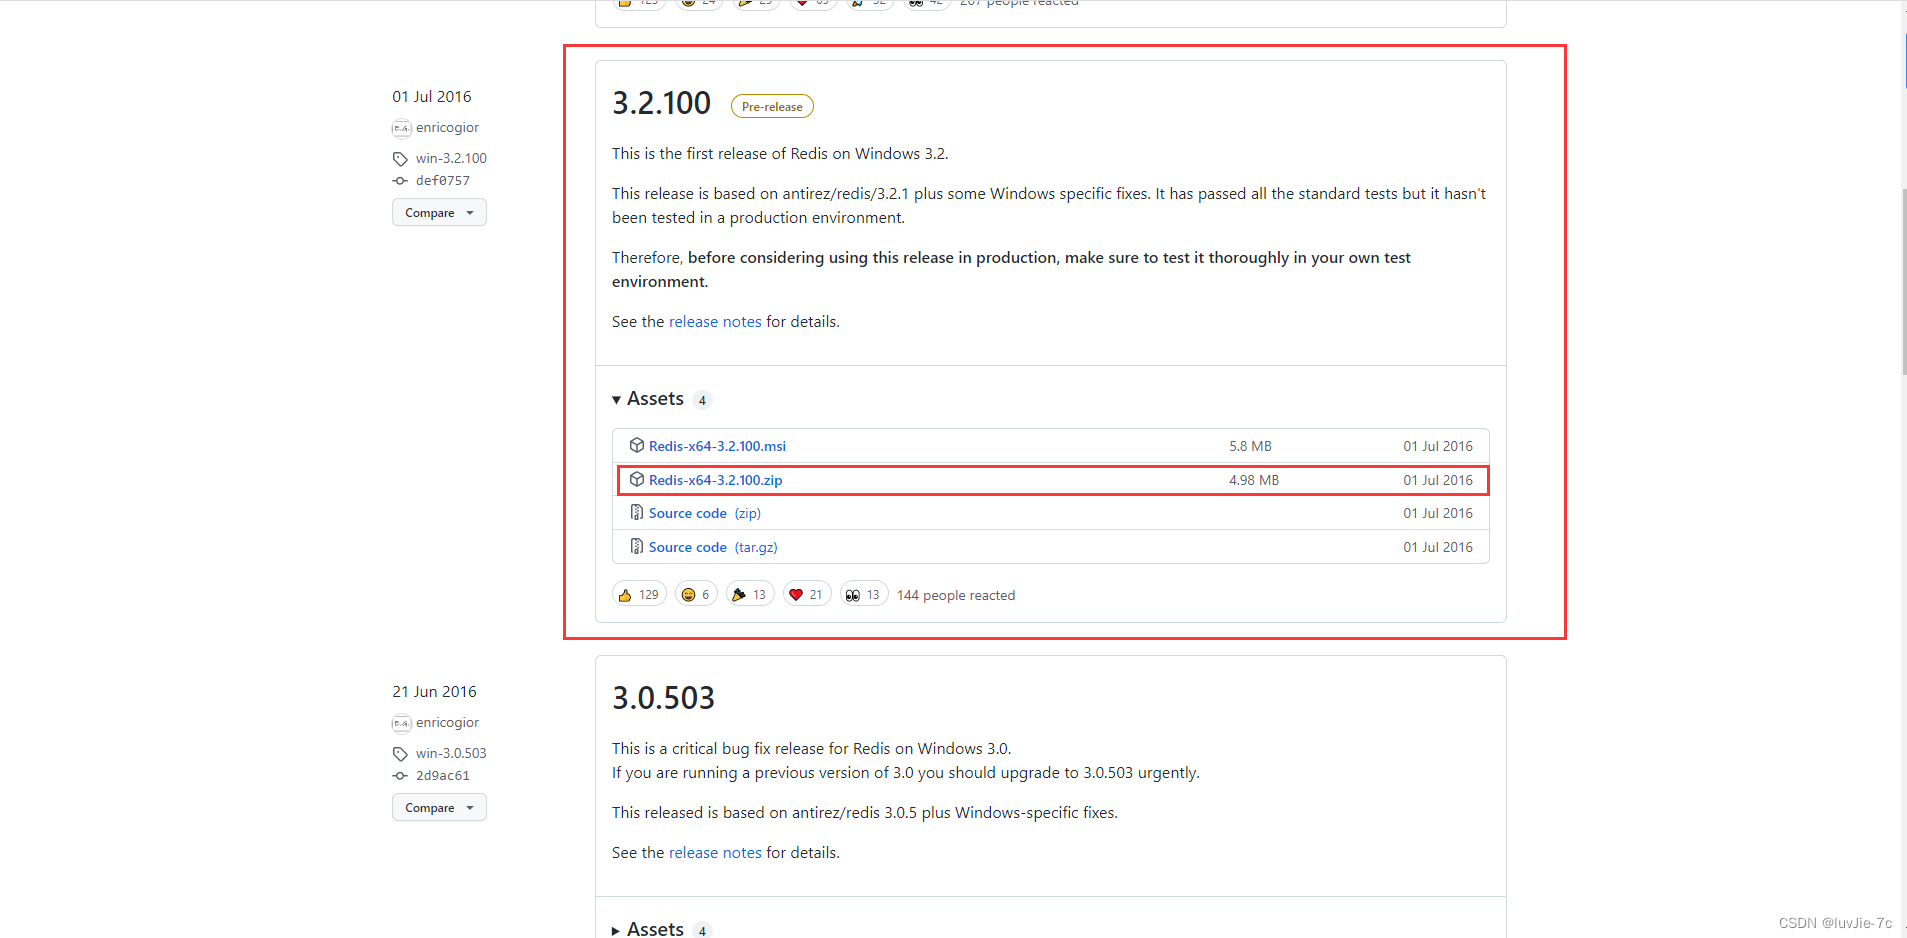
Task: Click the package icon beside Redis-x64-3.2.100.msi
Action: [x=636, y=446]
